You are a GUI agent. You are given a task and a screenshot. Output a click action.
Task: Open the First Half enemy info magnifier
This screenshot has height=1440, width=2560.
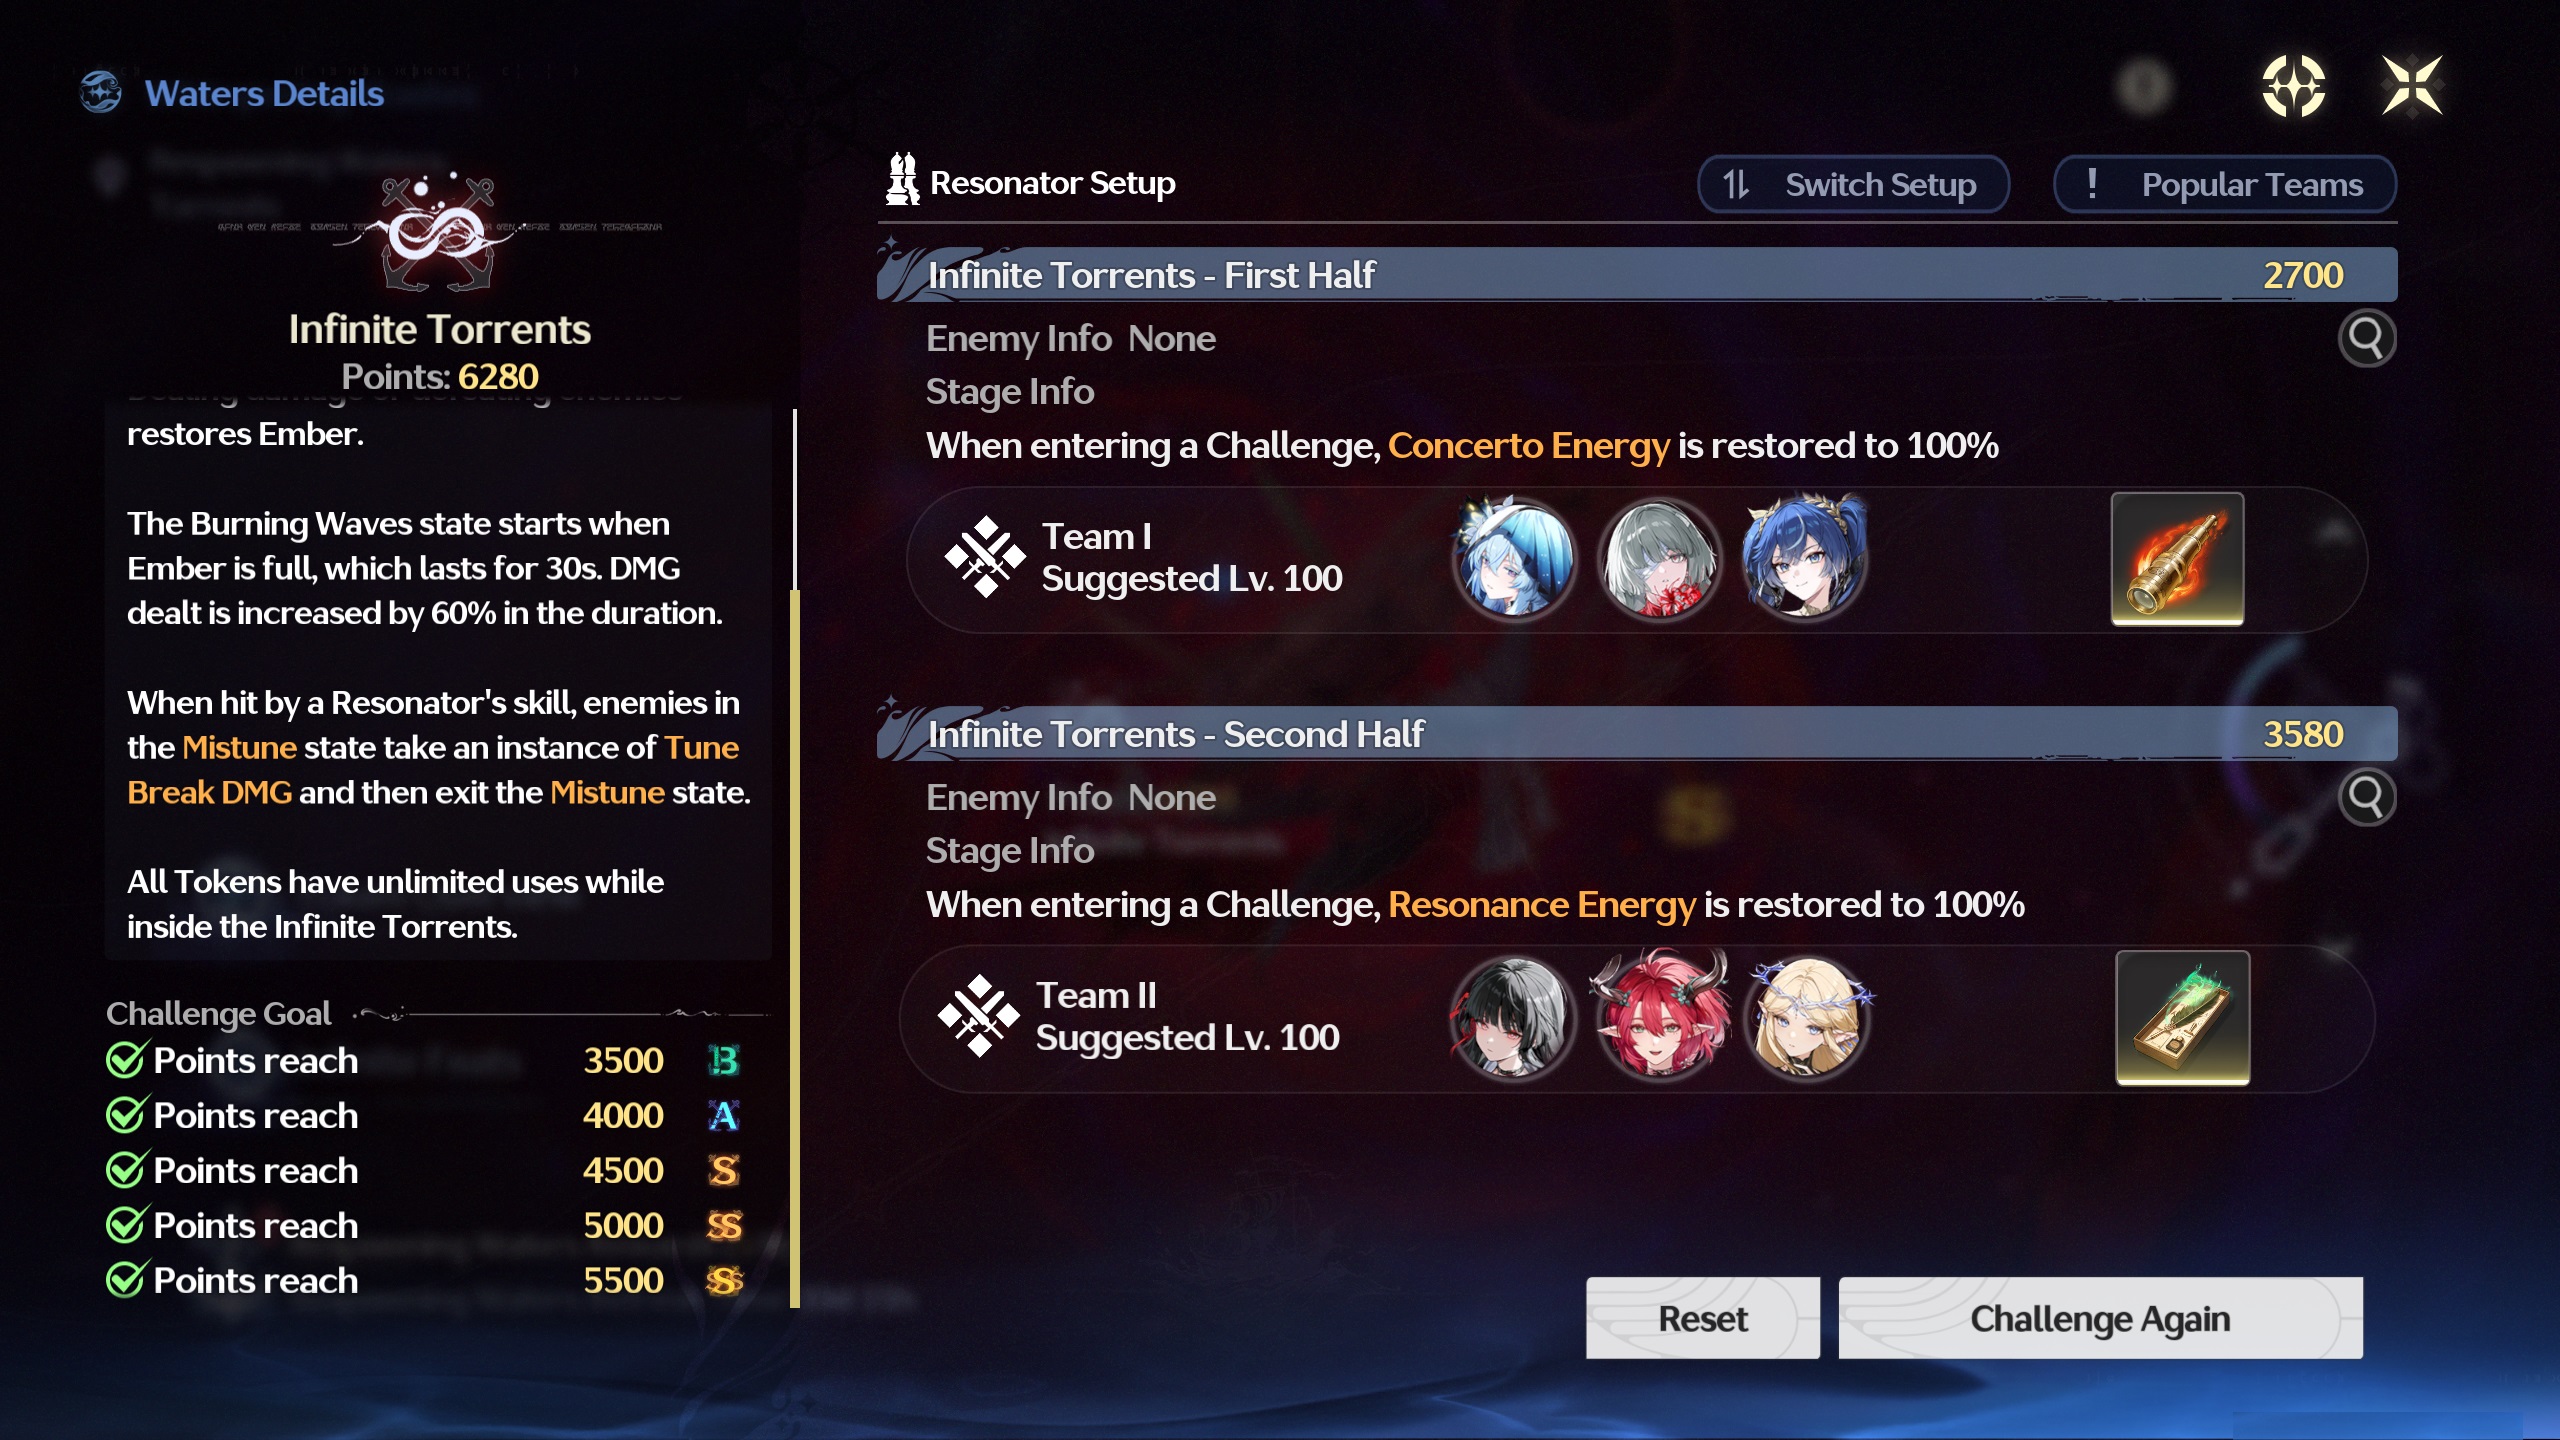pos(2366,339)
